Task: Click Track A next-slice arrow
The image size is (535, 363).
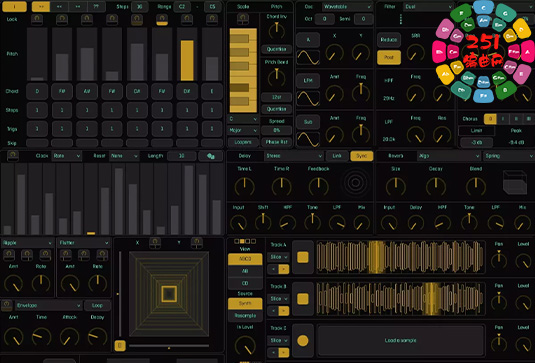Action: (x=284, y=269)
